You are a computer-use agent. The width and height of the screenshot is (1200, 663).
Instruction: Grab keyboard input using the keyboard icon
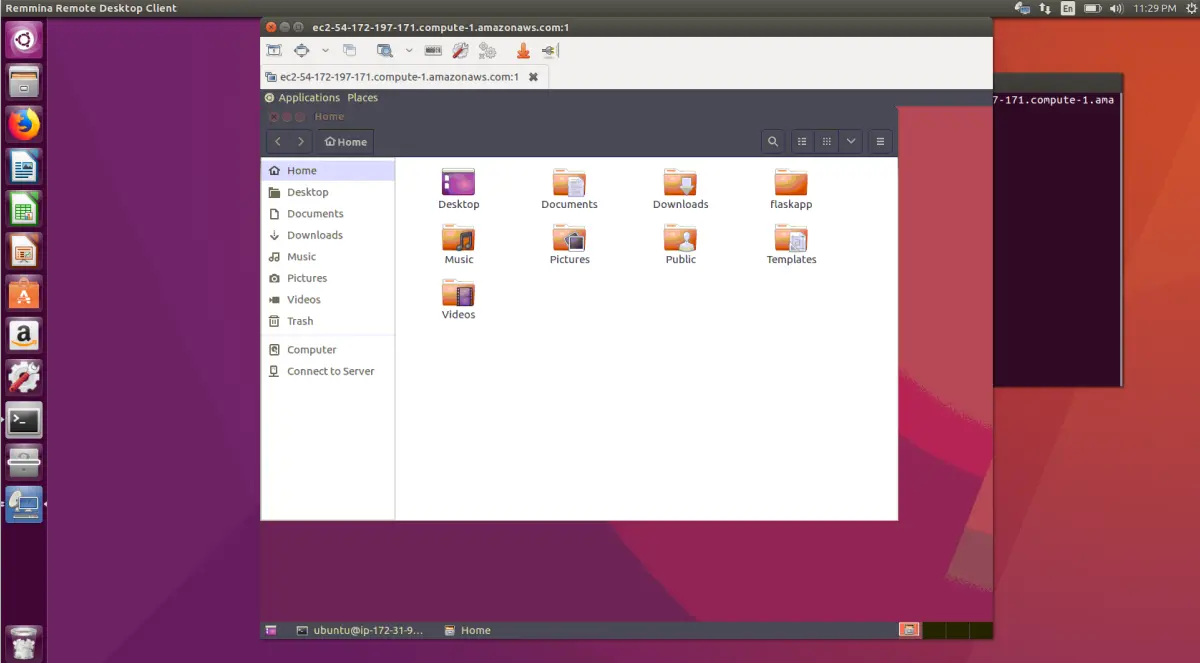[x=433, y=50]
